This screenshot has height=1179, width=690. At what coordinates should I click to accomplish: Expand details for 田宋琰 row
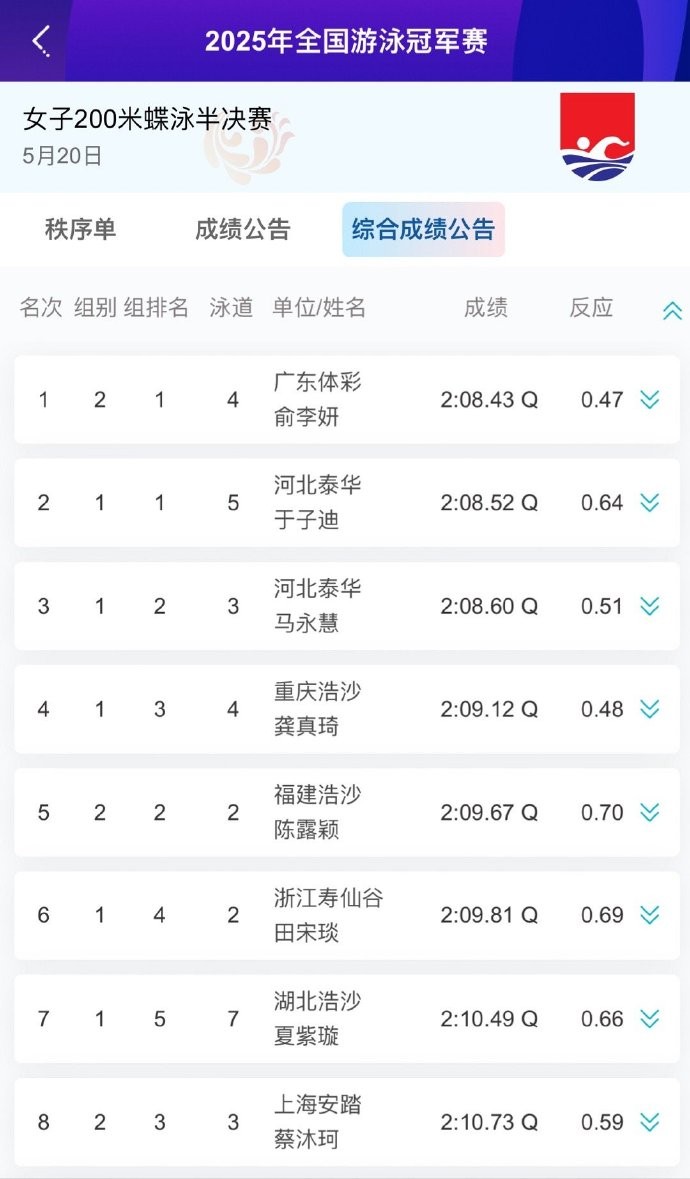[x=650, y=915]
